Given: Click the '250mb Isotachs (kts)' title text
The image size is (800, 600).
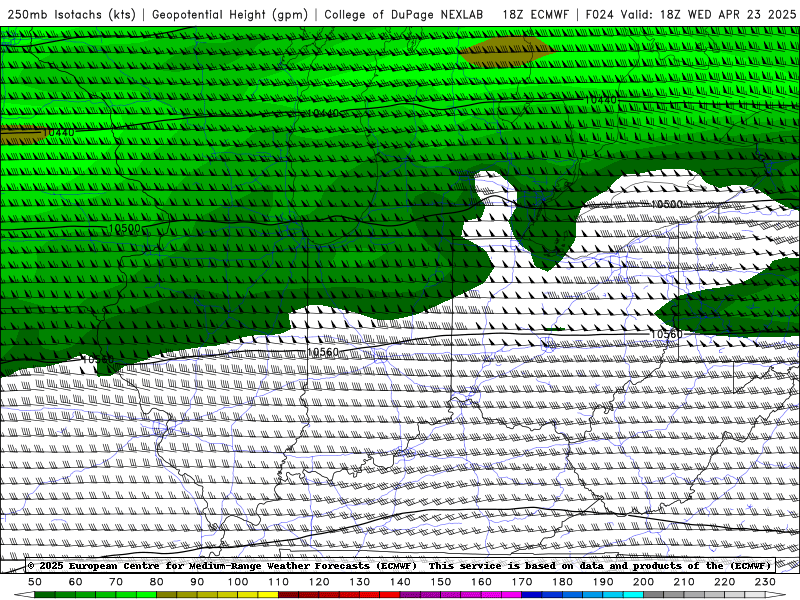Looking at the screenshot, I should (x=72, y=14).
